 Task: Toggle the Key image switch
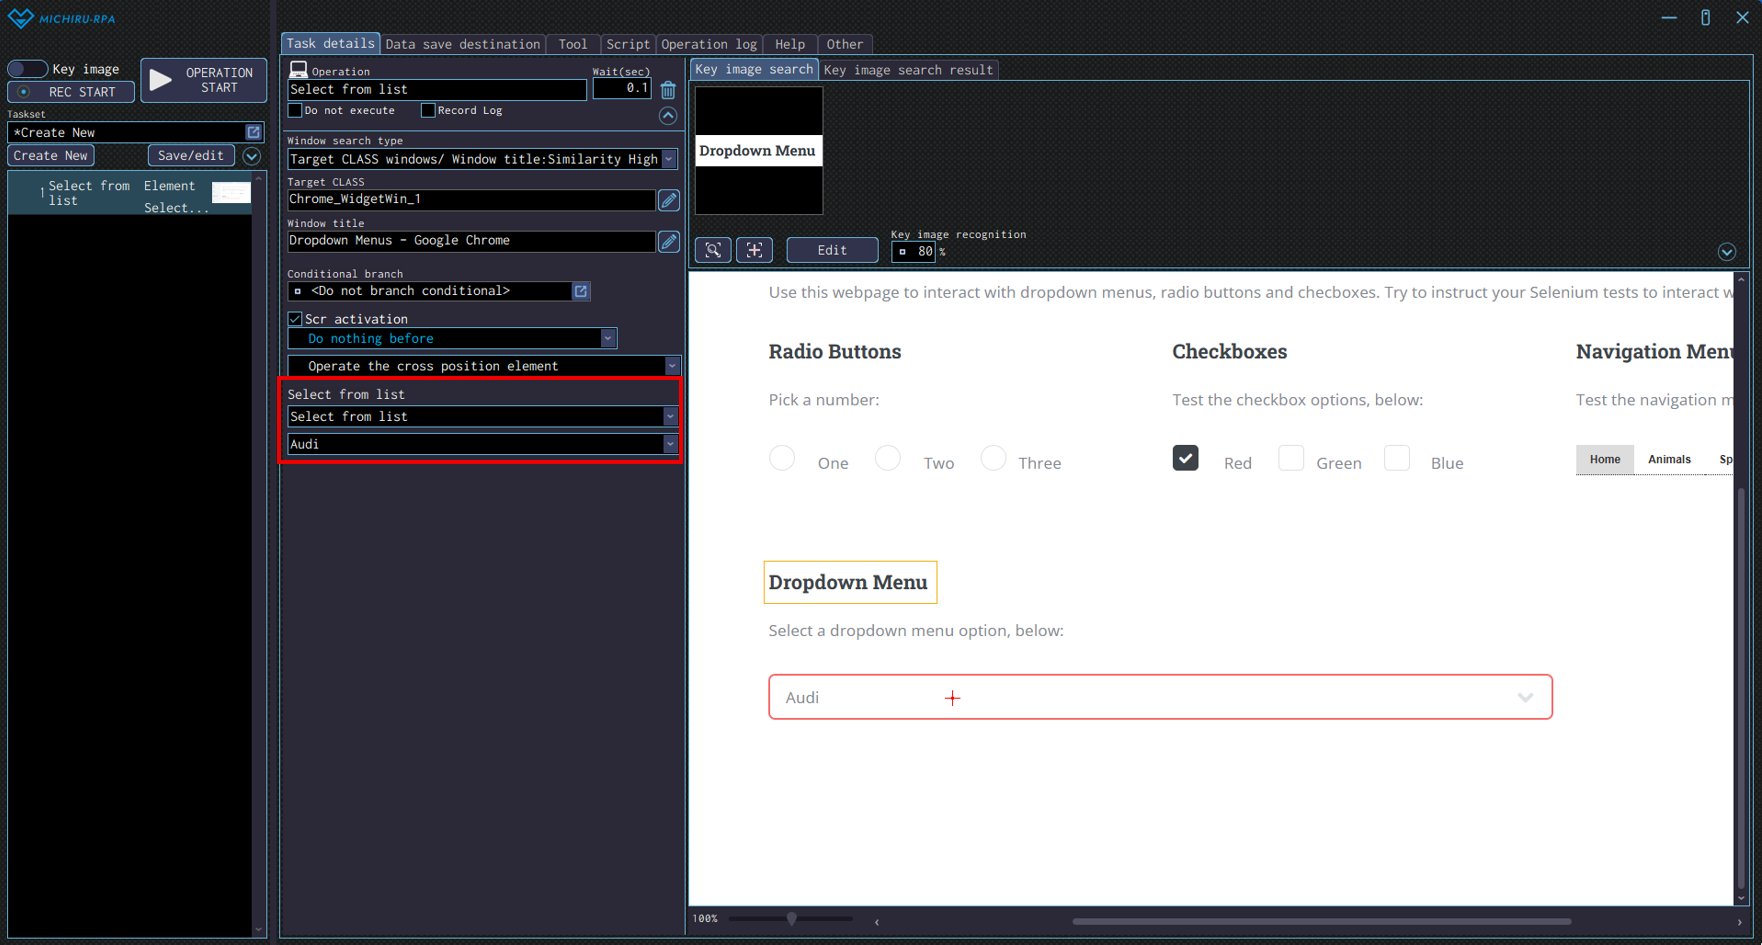pos(27,69)
